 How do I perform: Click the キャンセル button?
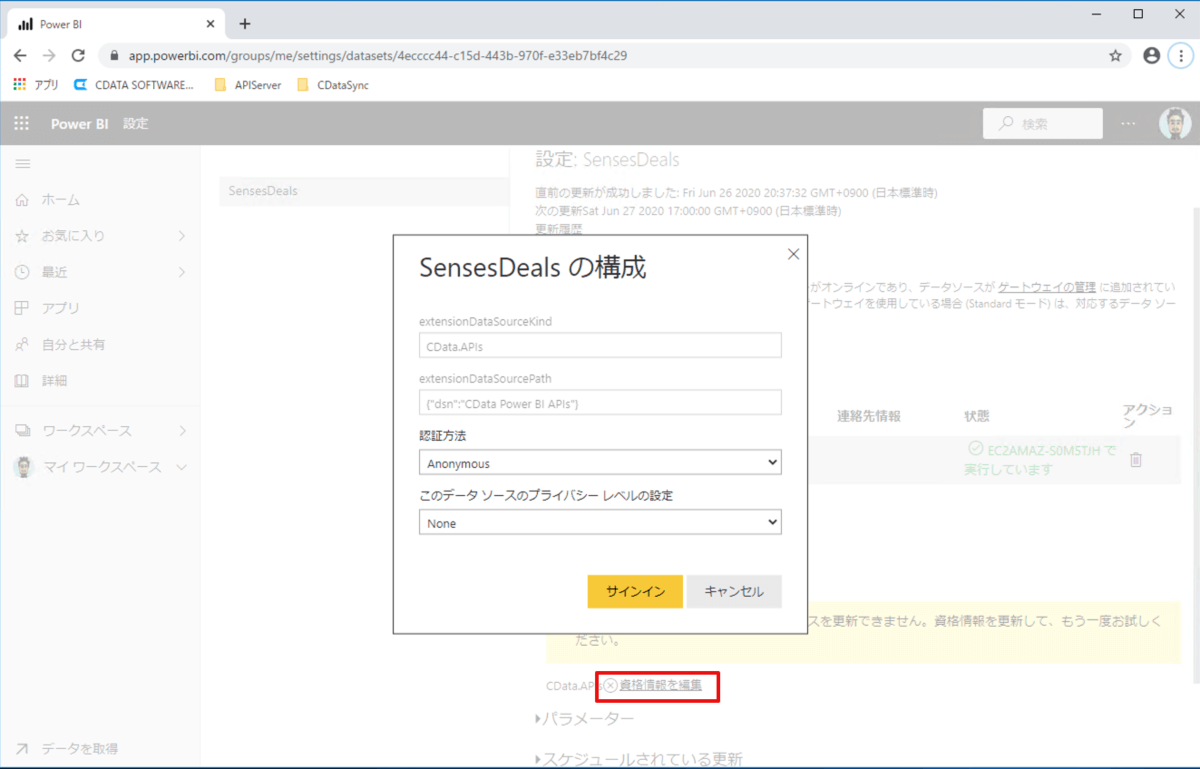734,591
